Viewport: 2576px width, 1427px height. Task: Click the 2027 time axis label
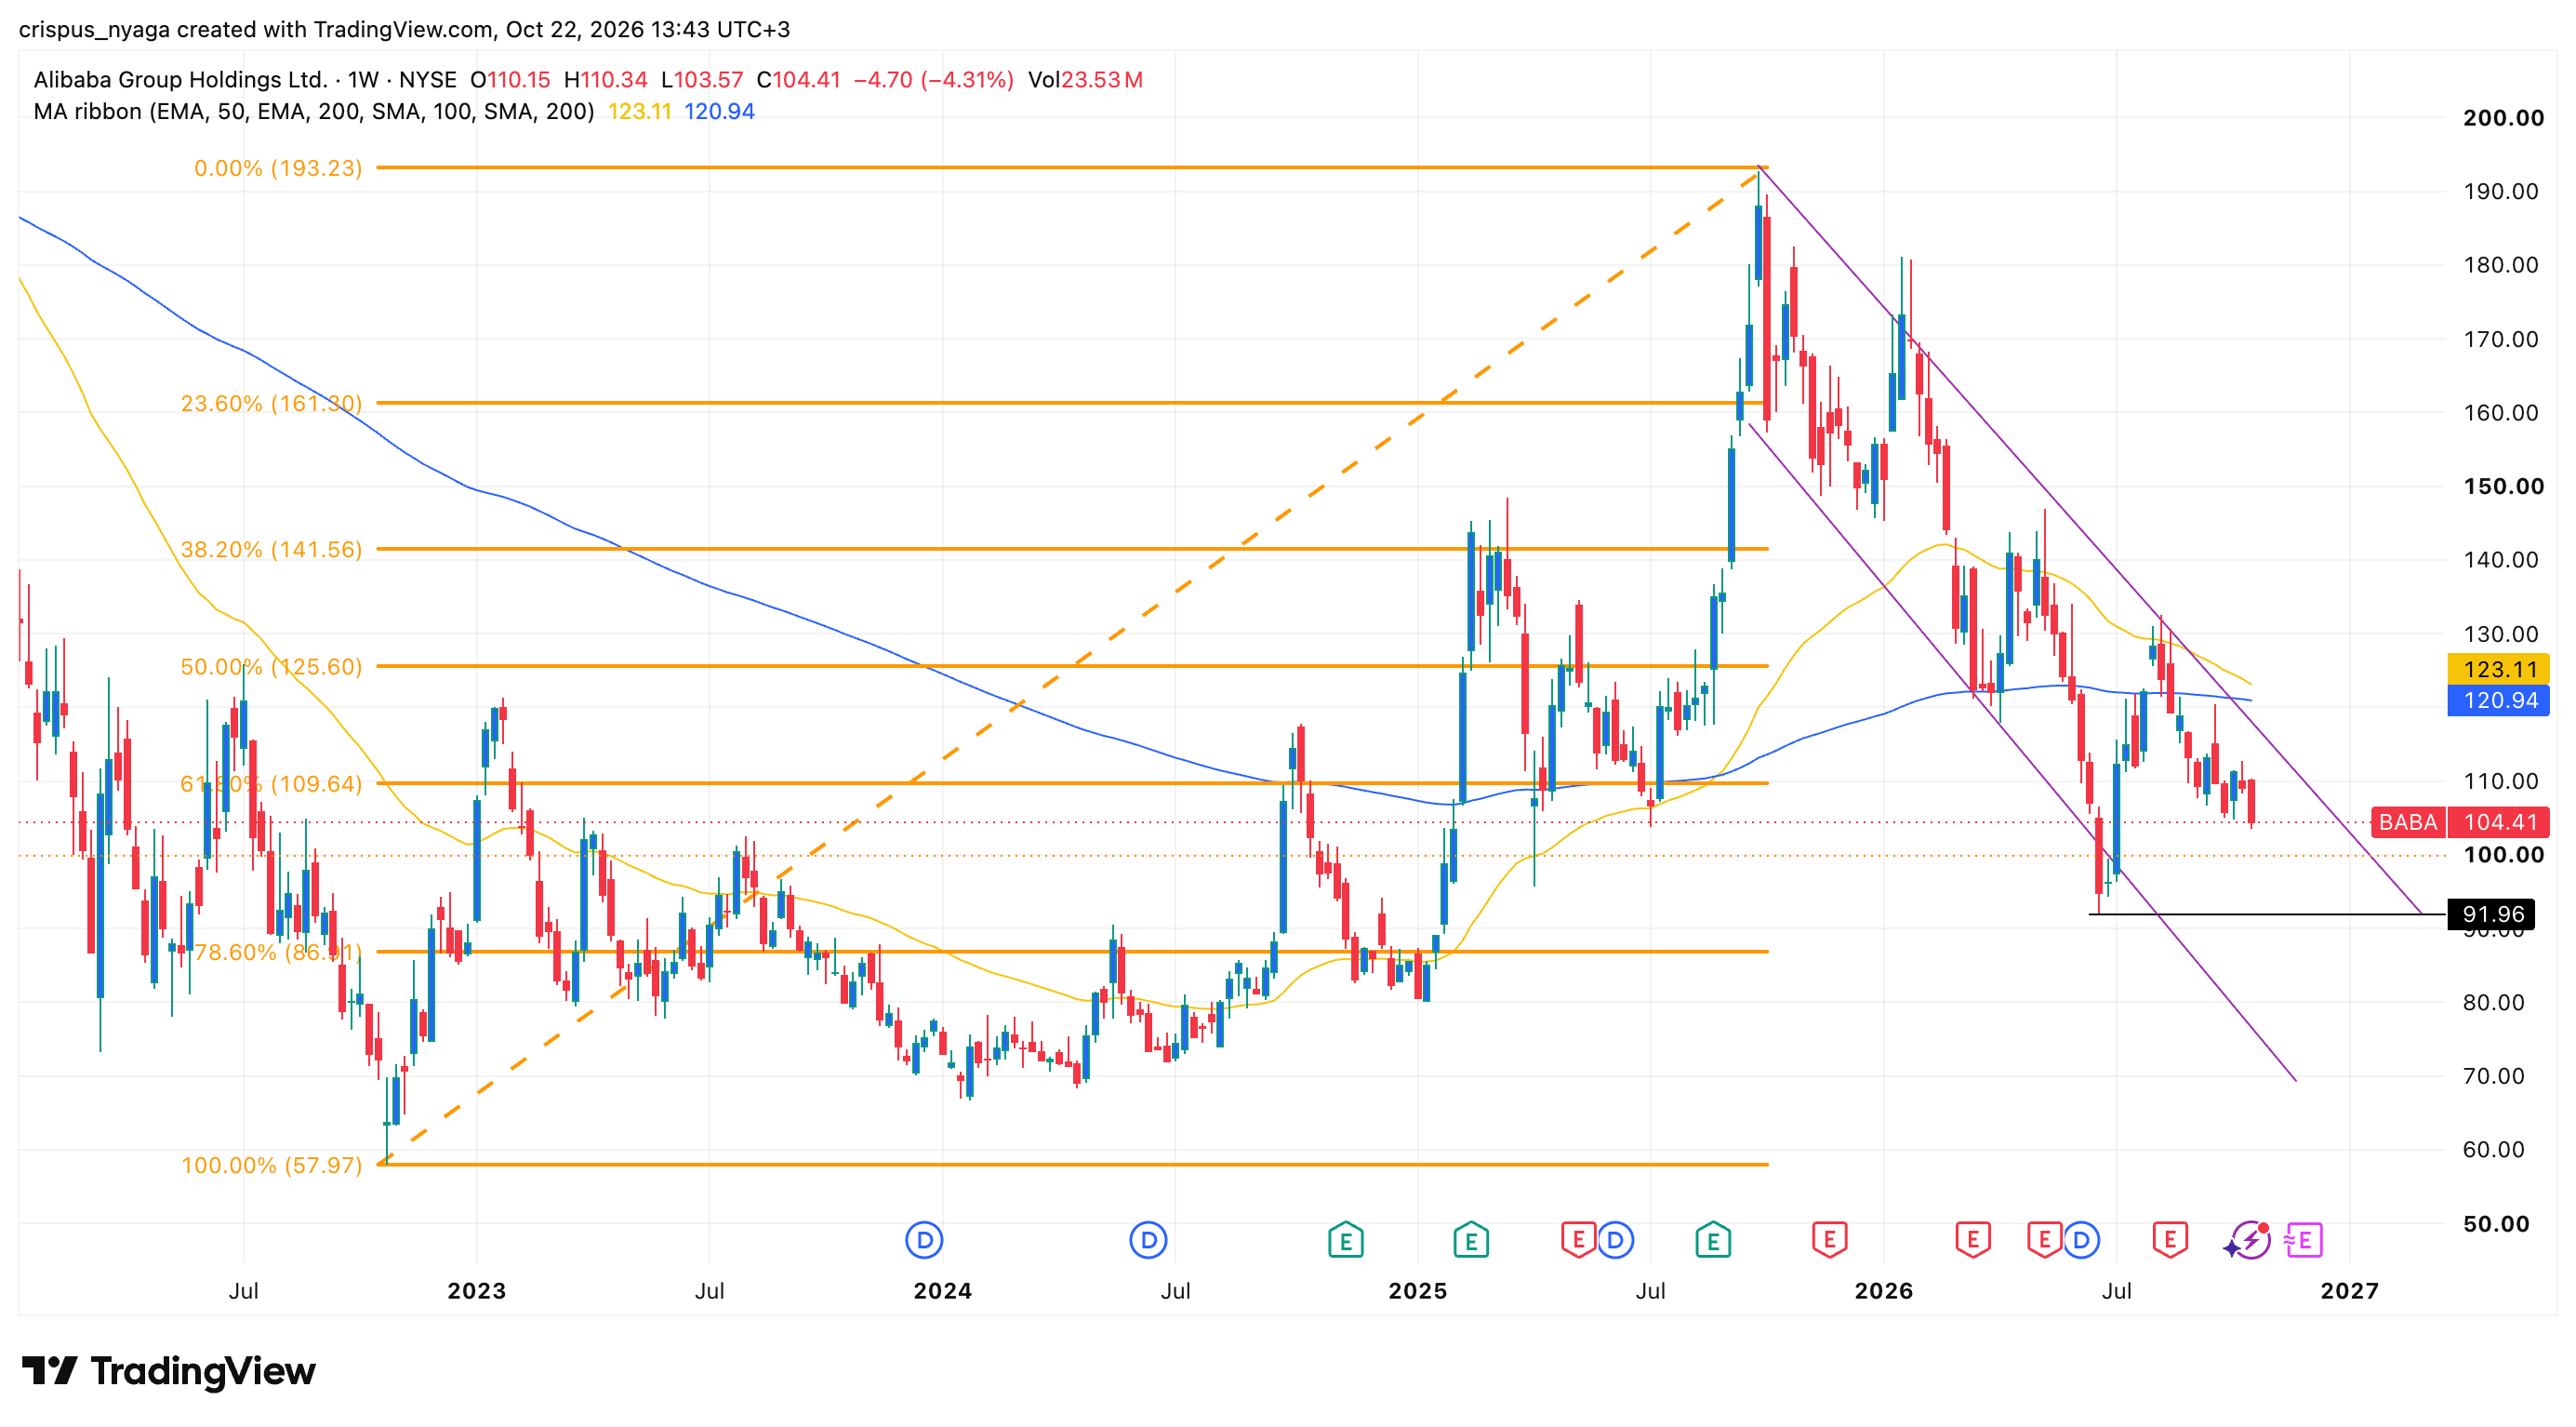pos(2349,1290)
